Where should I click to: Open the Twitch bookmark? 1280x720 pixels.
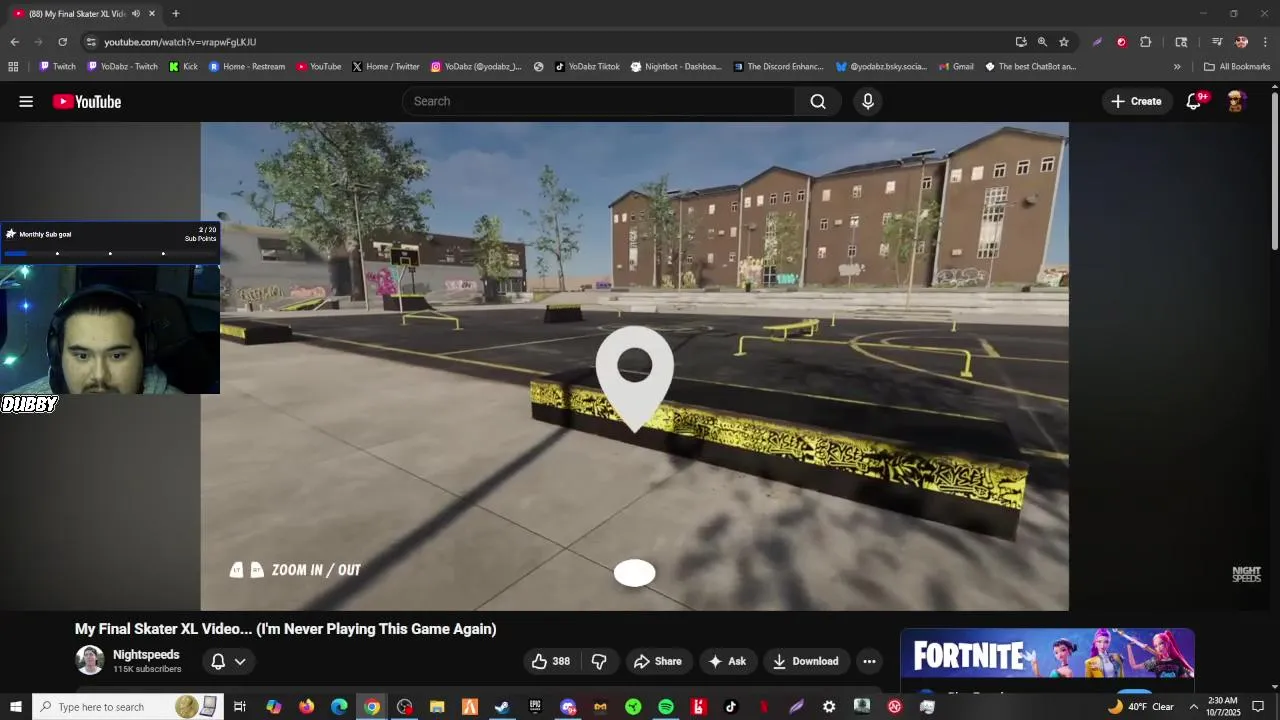tap(57, 67)
